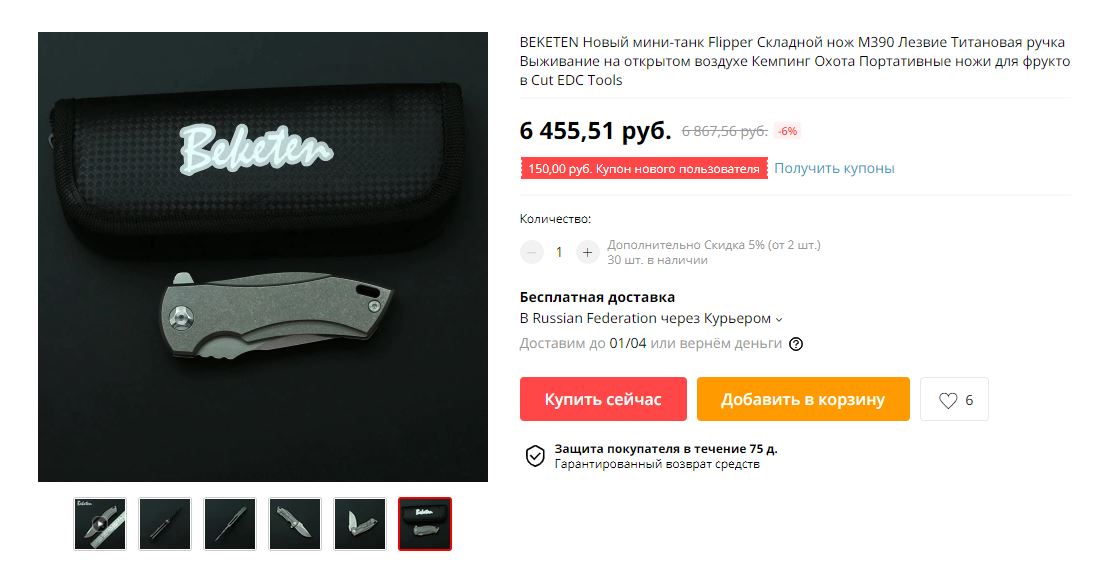Screen dimensions: 1094x572
Task: Click Добавить в корзину button
Action: [803, 399]
